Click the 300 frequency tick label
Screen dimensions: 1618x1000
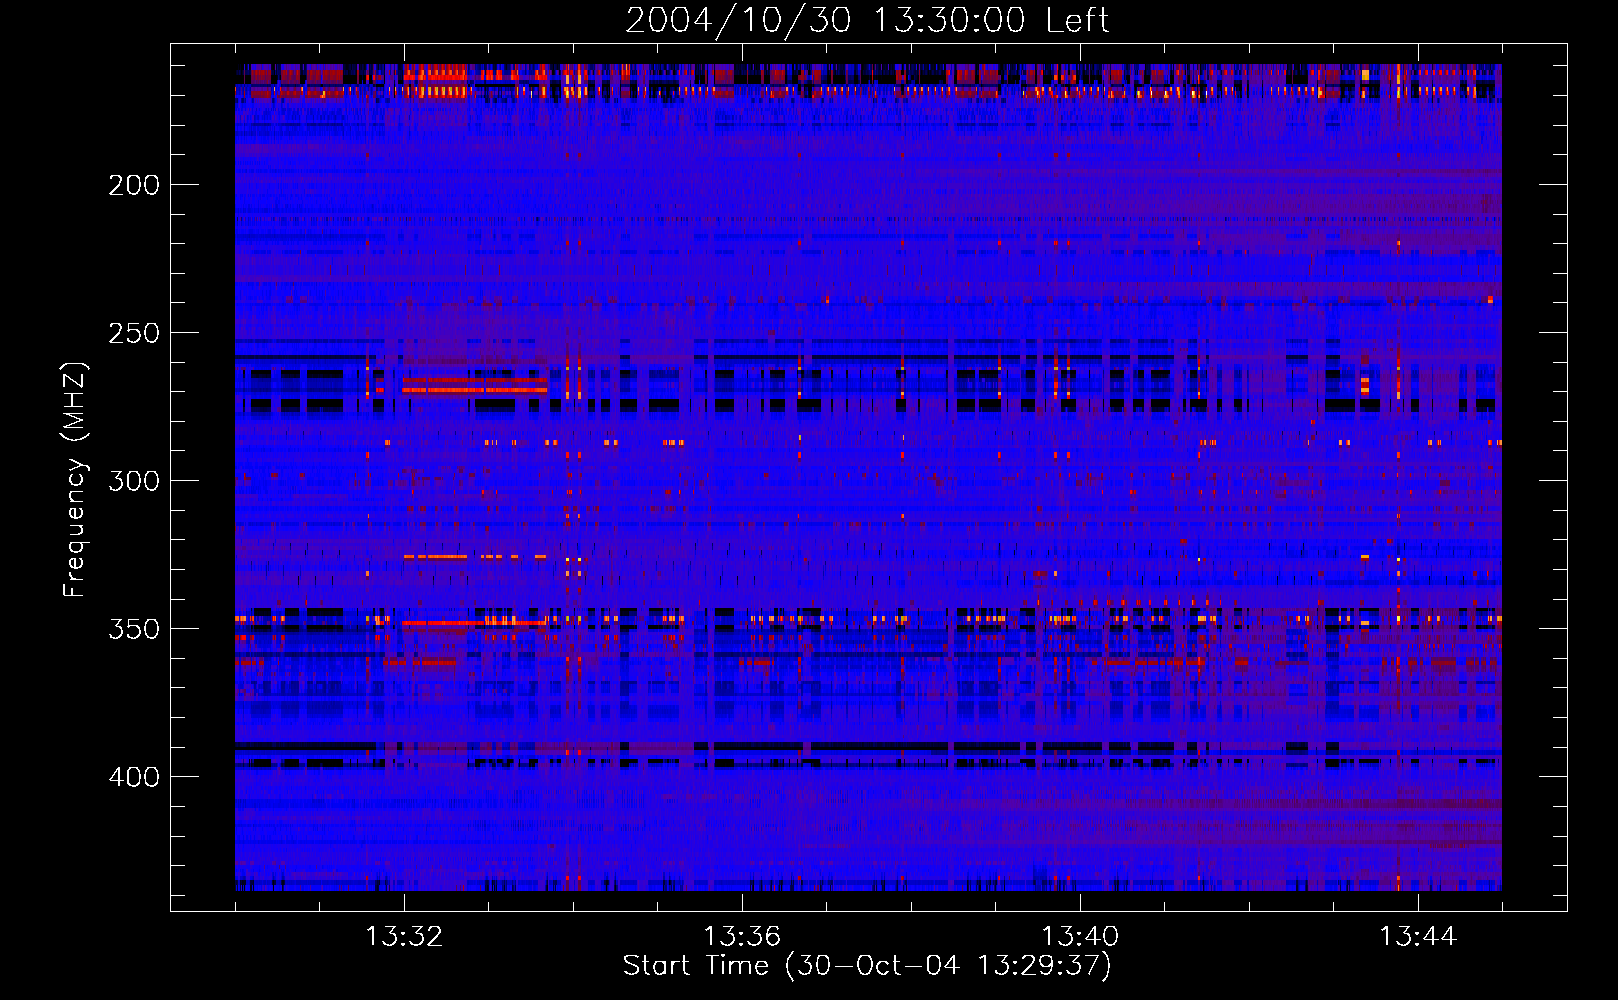click(x=134, y=481)
